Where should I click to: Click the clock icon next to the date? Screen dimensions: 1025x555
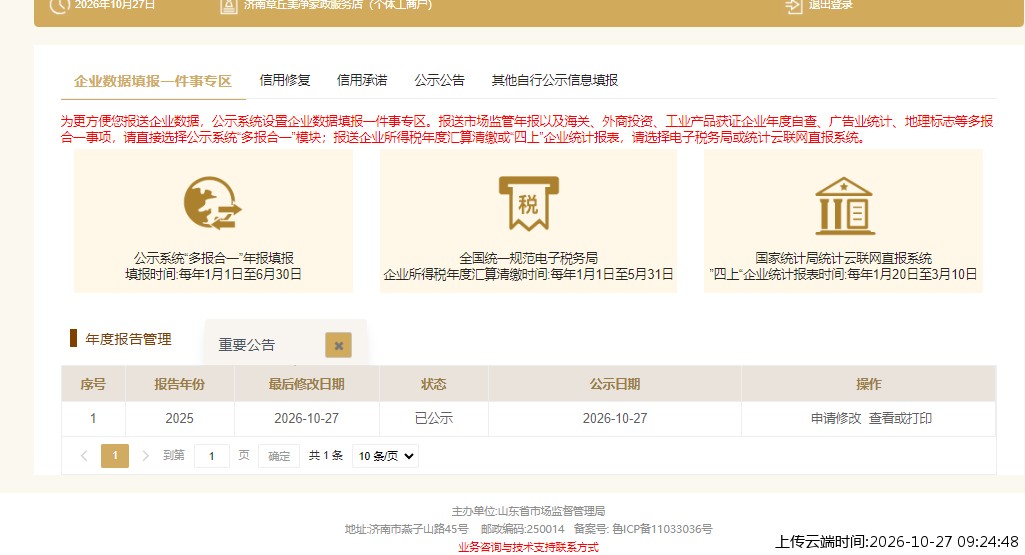point(59,6)
